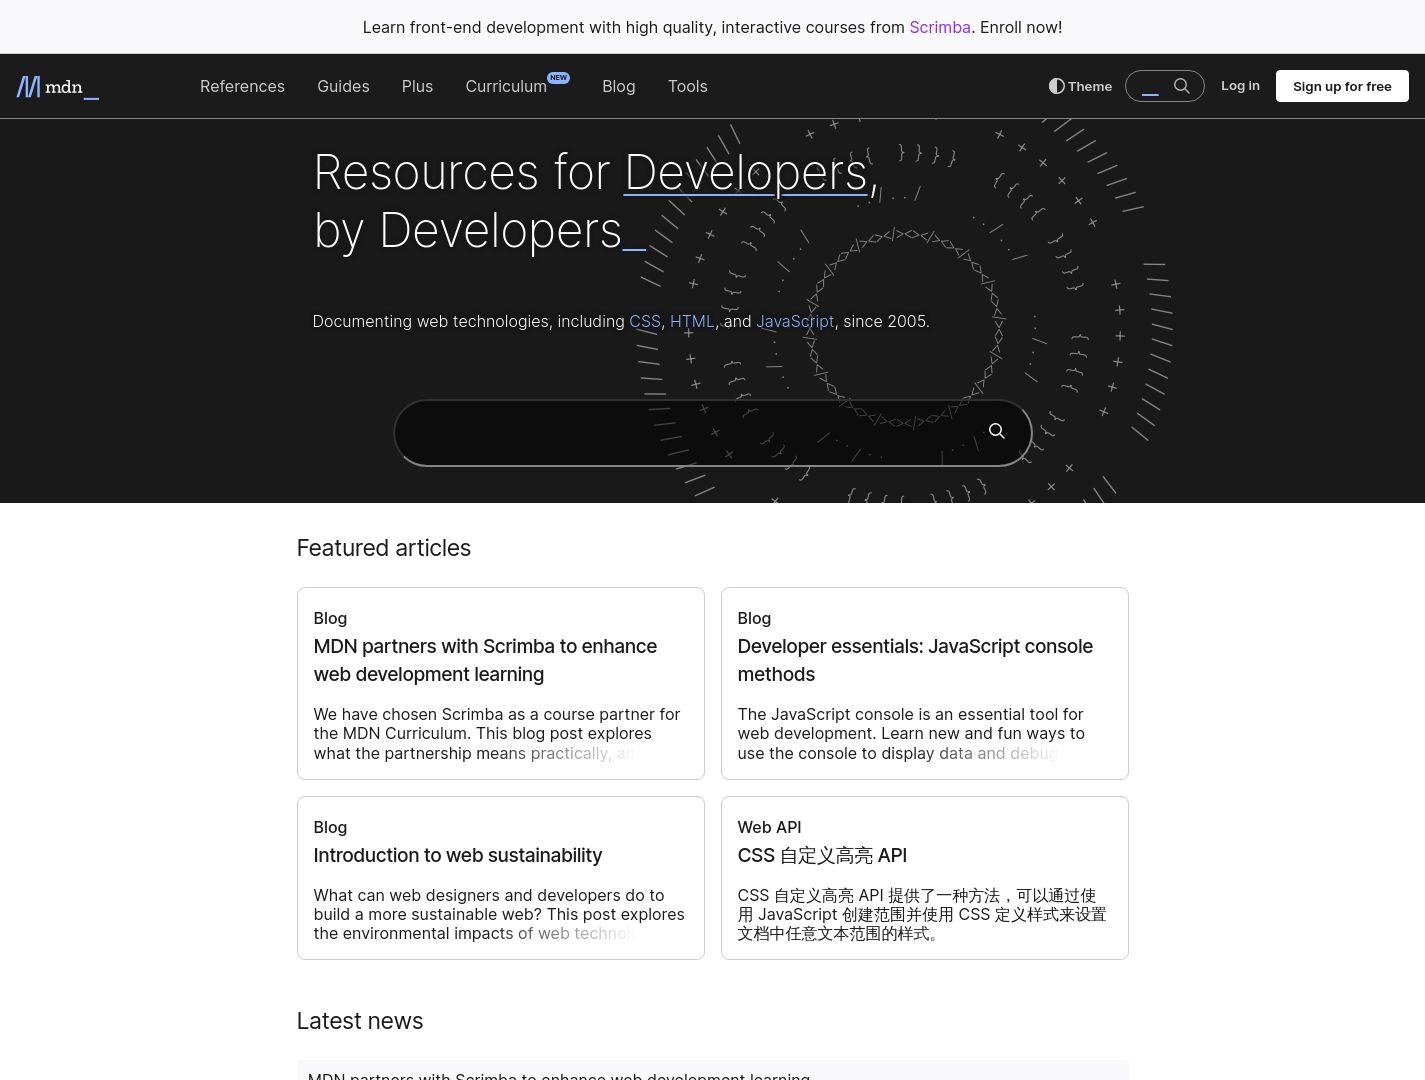
Task: Open the CSS 自定义高亮 API article
Action: [x=822, y=855]
